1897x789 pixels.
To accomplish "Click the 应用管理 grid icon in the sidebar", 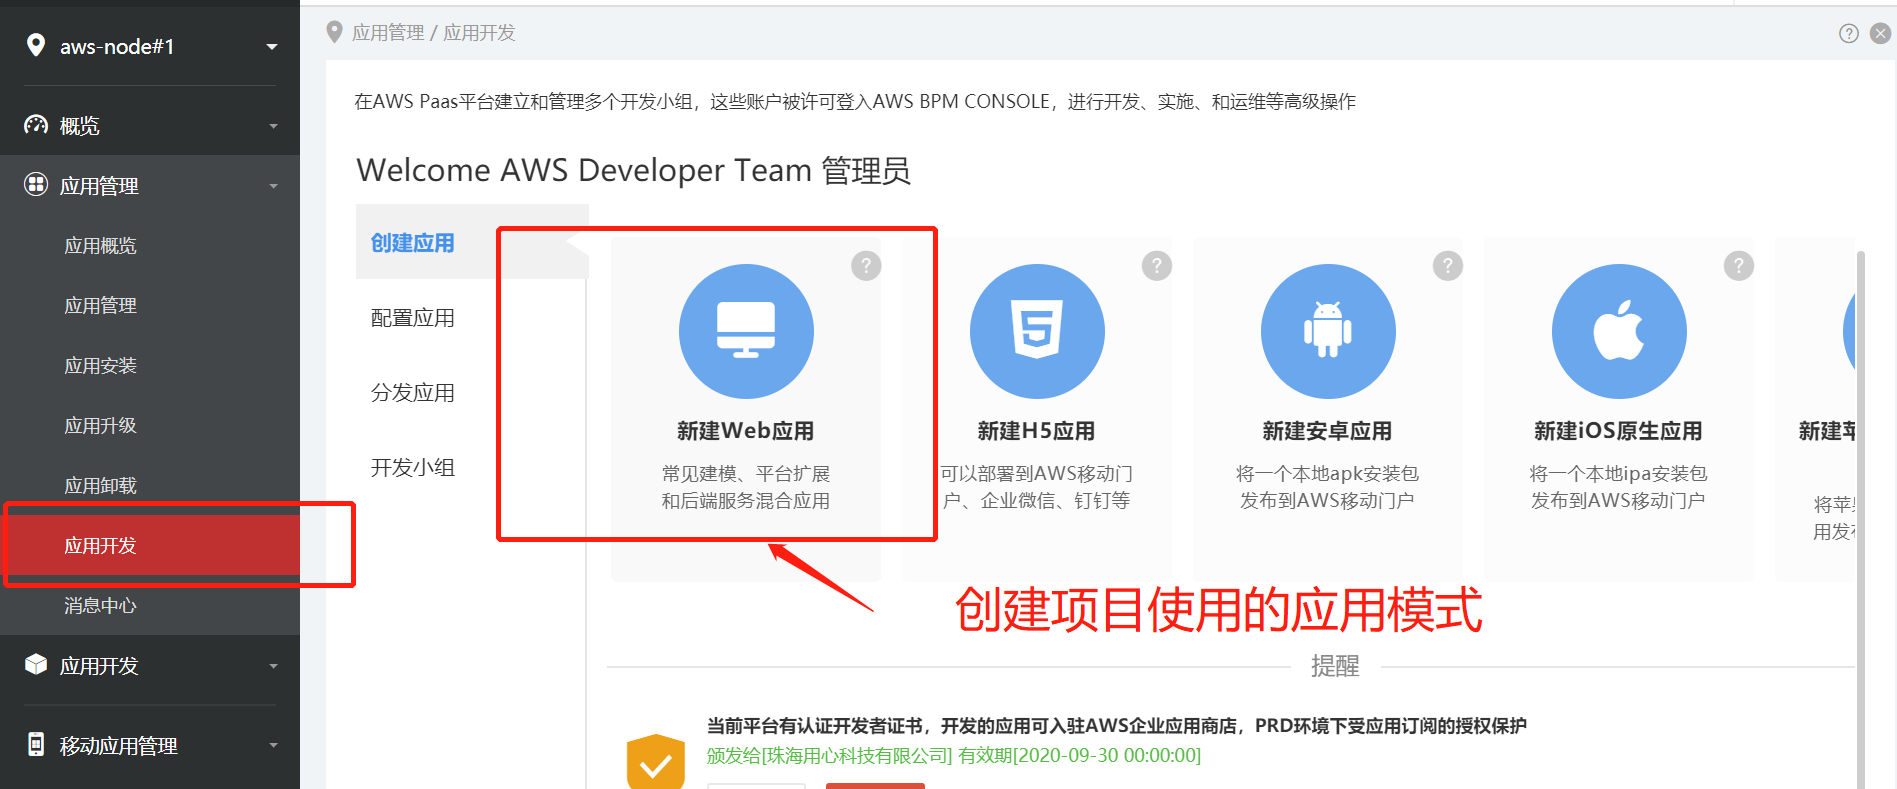I will click(x=36, y=184).
